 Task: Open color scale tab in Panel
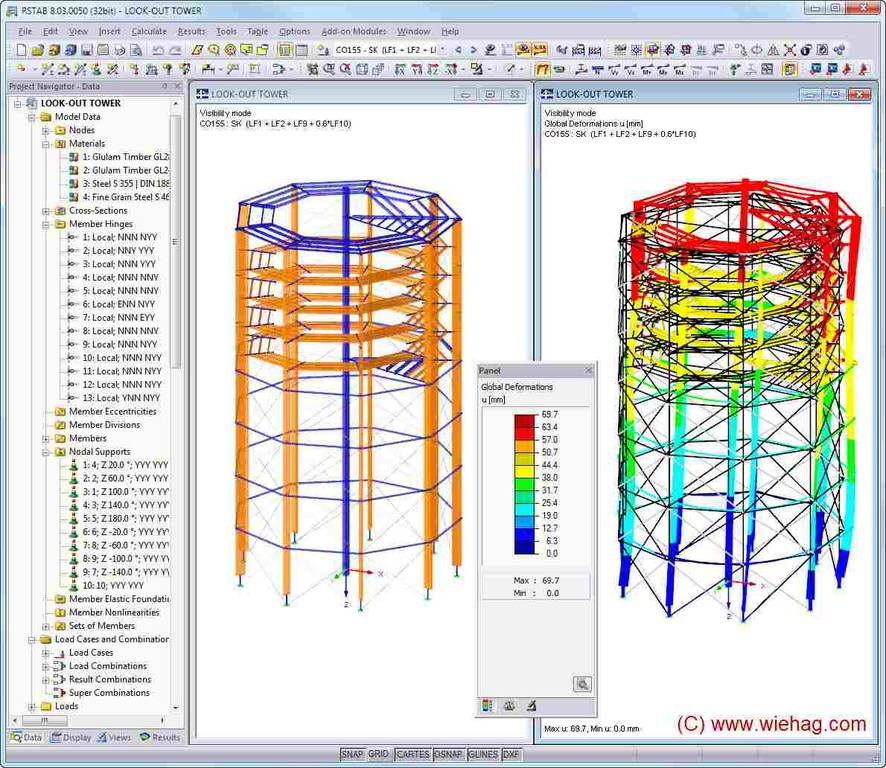[487, 705]
